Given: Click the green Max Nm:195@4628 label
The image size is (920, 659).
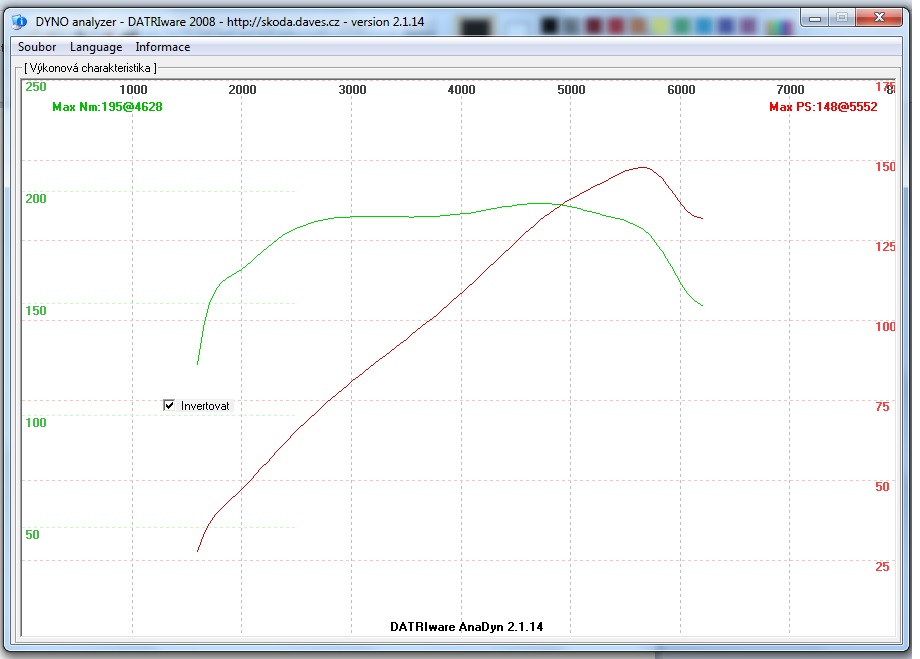Looking at the screenshot, I should click(107, 107).
